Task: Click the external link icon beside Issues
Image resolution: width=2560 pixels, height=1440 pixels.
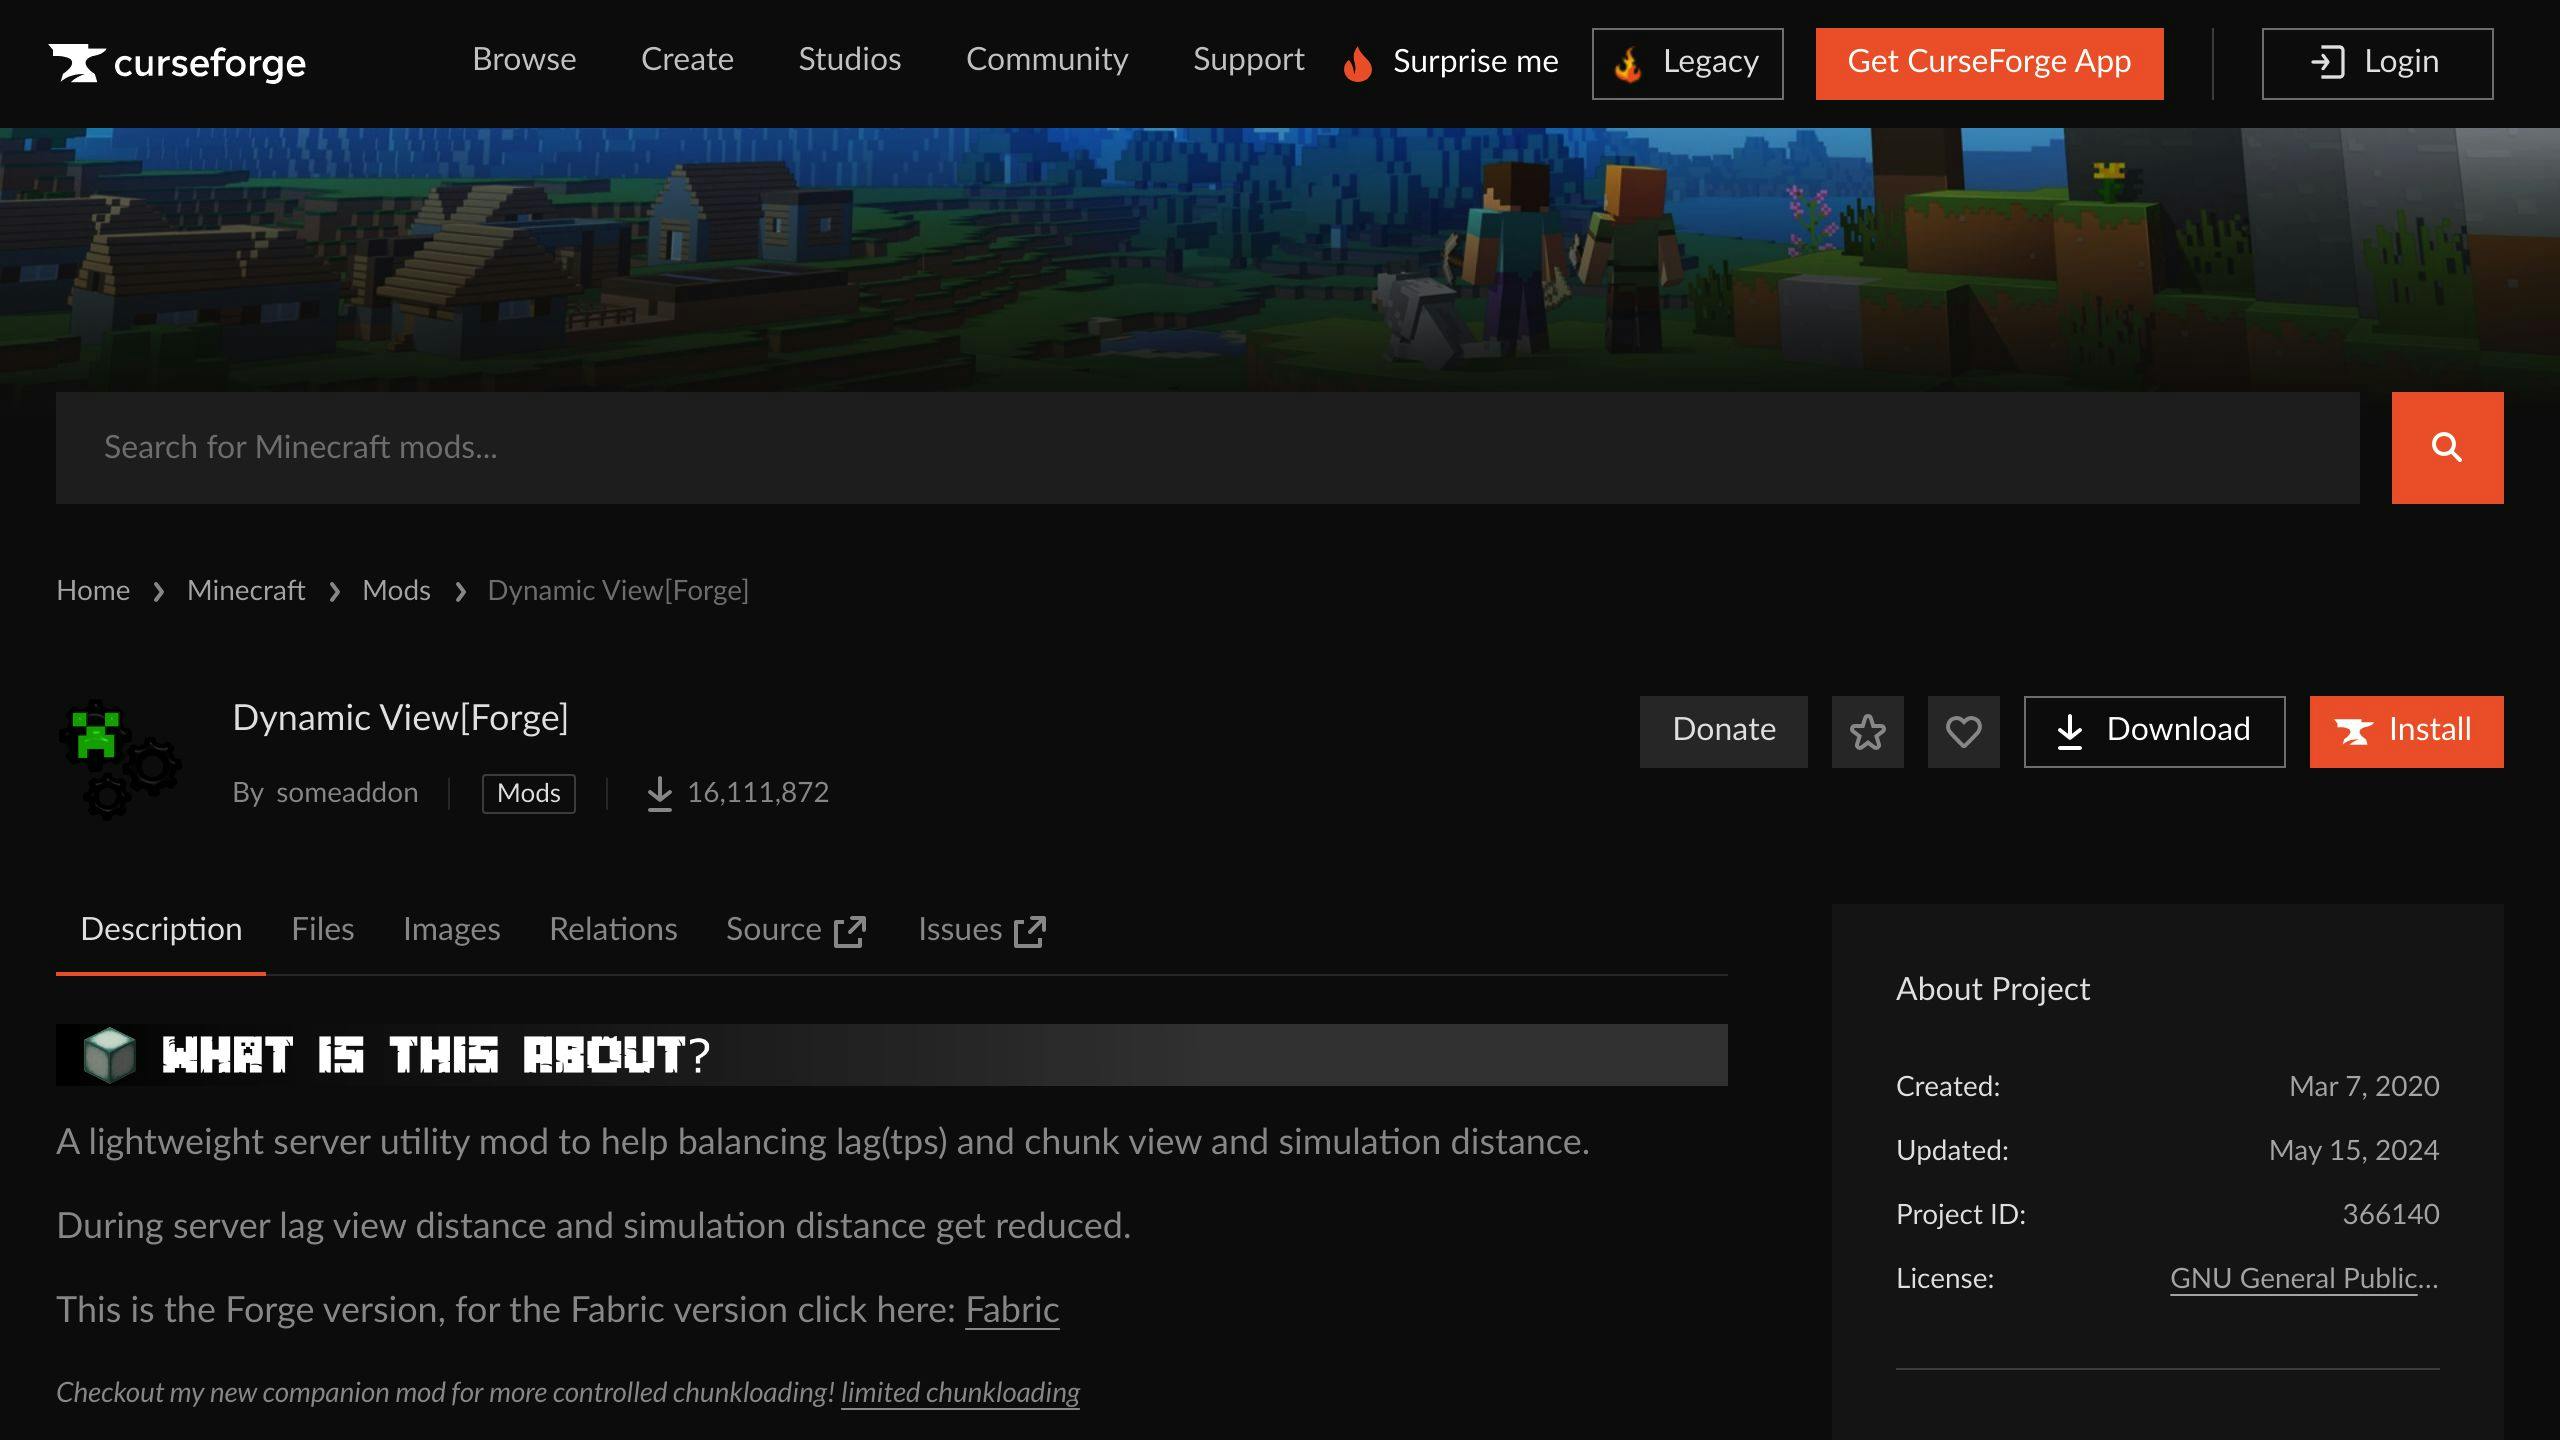Action: 1030,931
